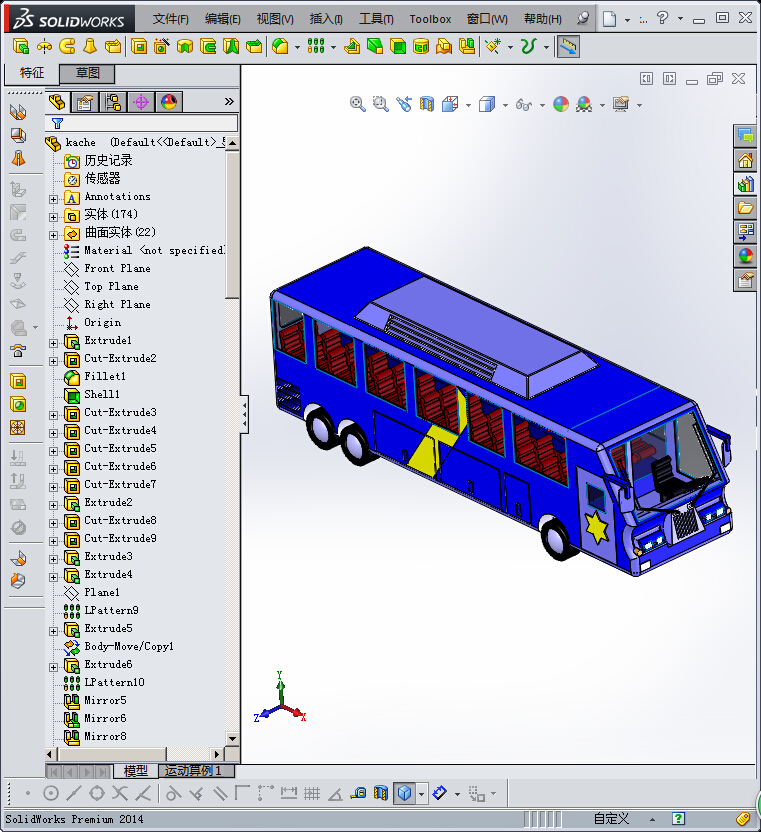761x832 pixels.
Task: Select the Extruded Cut tool
Action: pyautogui.click(x=139, y=47)
